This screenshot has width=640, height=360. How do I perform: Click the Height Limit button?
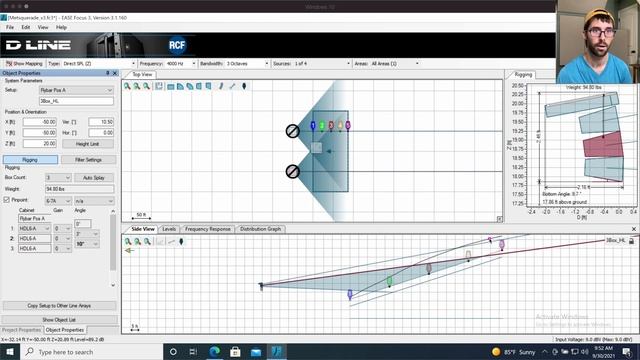[x=87, y=144]
